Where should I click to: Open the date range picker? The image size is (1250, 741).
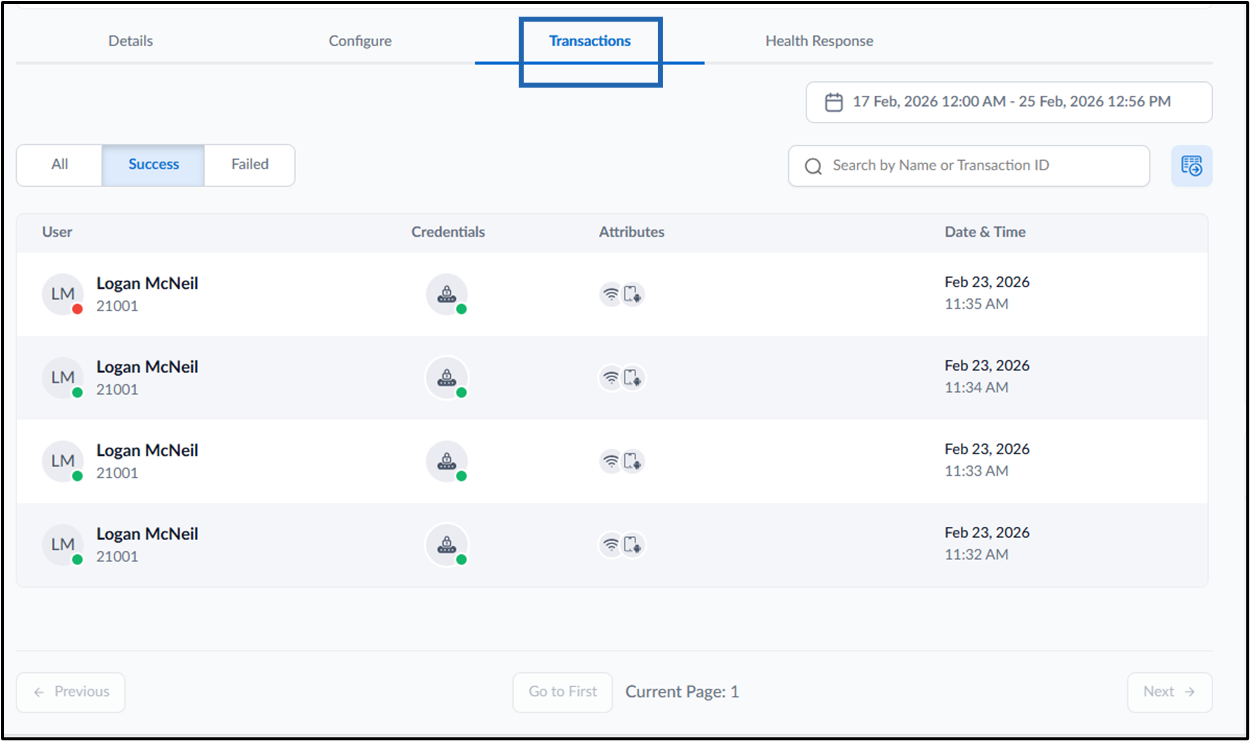click(x=1009, y=102)
